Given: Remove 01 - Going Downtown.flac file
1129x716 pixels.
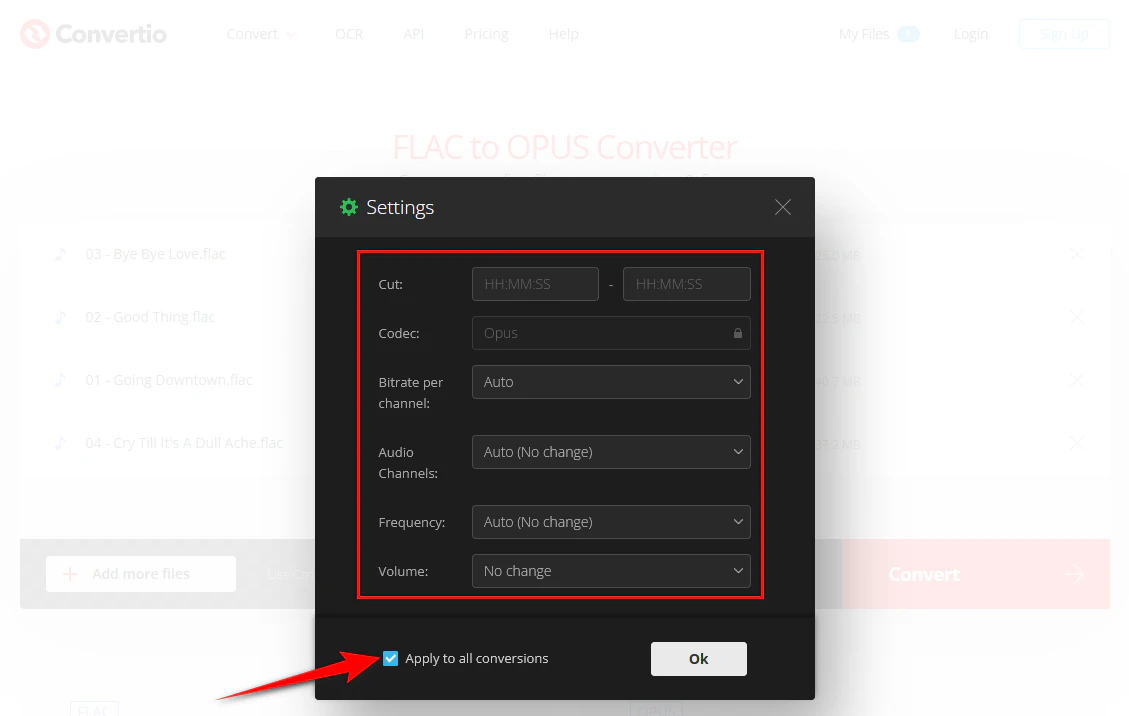Looking at the screenshot, I should [x=1076, y=380].
